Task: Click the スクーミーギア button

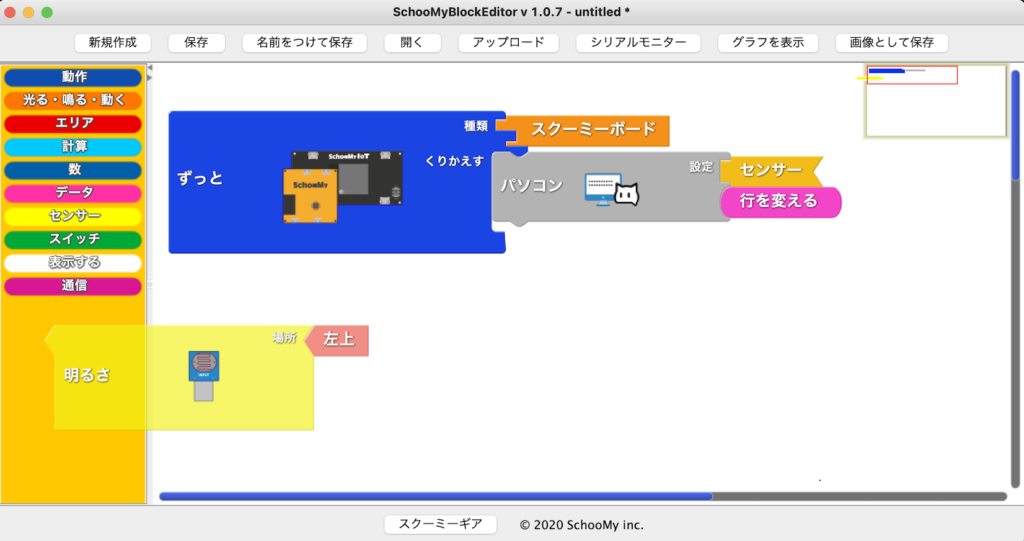Action: tap(440, 524)
